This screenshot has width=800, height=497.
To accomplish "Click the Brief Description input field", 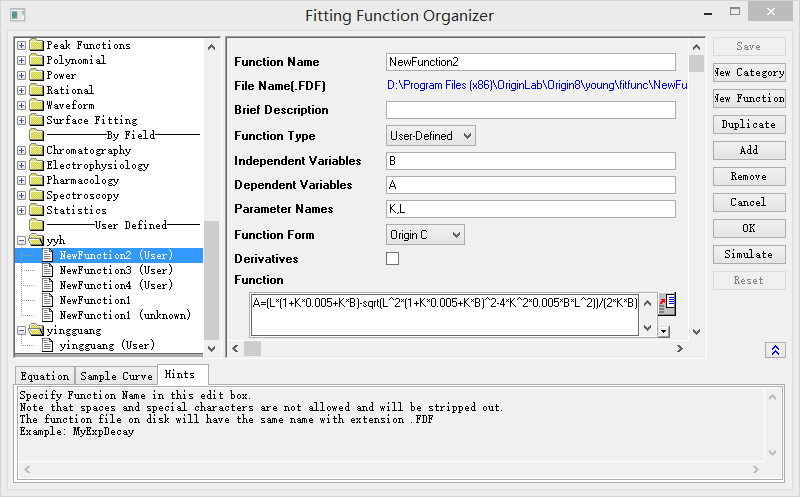I will coord(530,110).
